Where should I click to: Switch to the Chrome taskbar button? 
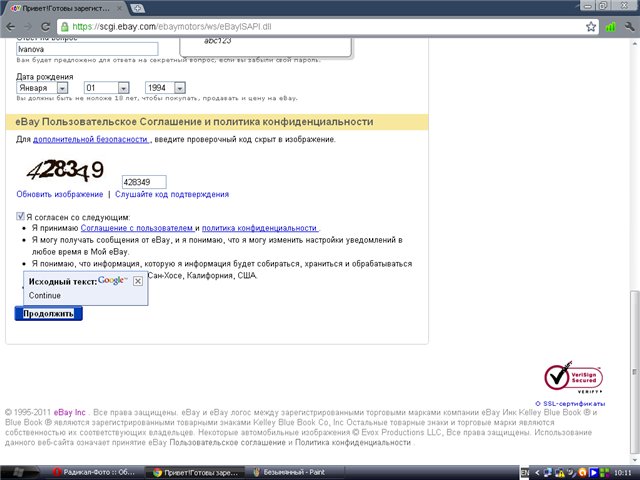[195, 472]
